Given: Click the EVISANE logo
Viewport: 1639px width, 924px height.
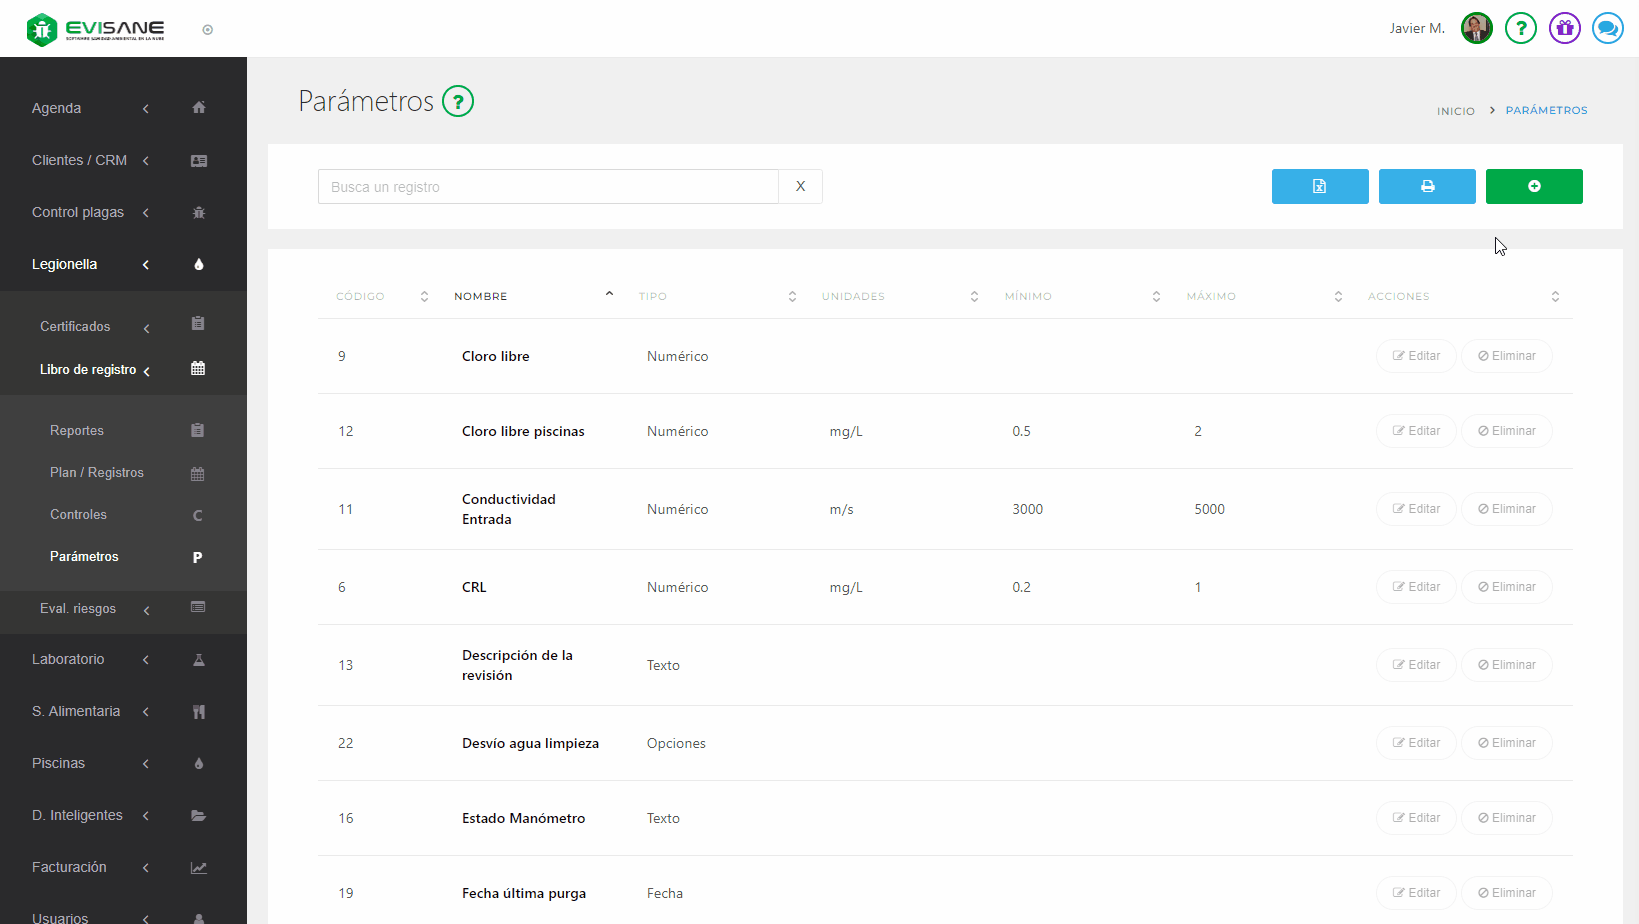Looking at the screenshot, I should [x=96, y=30].
